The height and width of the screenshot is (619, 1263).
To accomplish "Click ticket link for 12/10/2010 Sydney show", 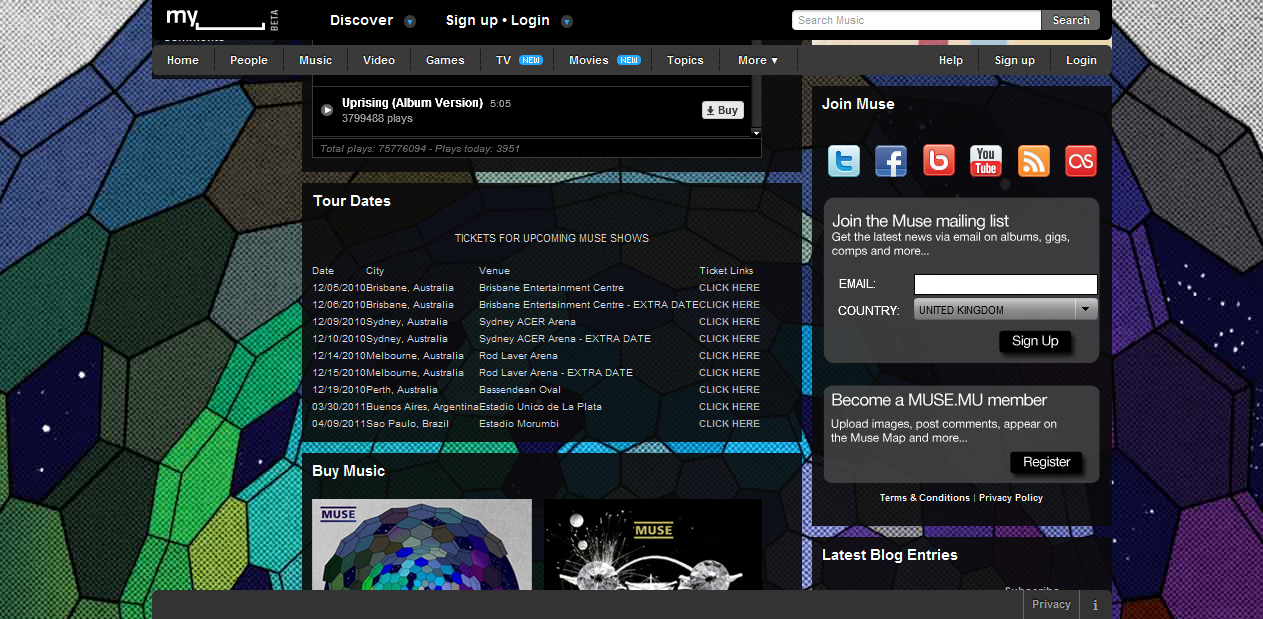I will click(x=729, y=339).
